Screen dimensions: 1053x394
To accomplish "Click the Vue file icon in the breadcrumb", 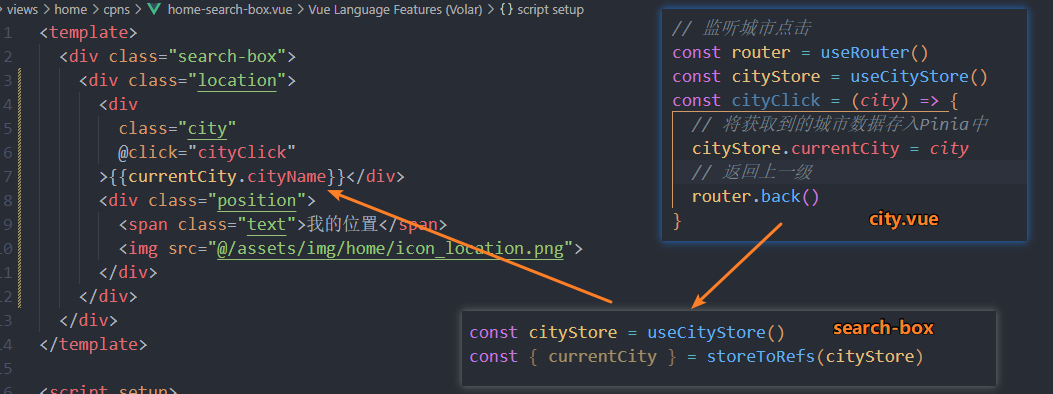I will point(154,9).
